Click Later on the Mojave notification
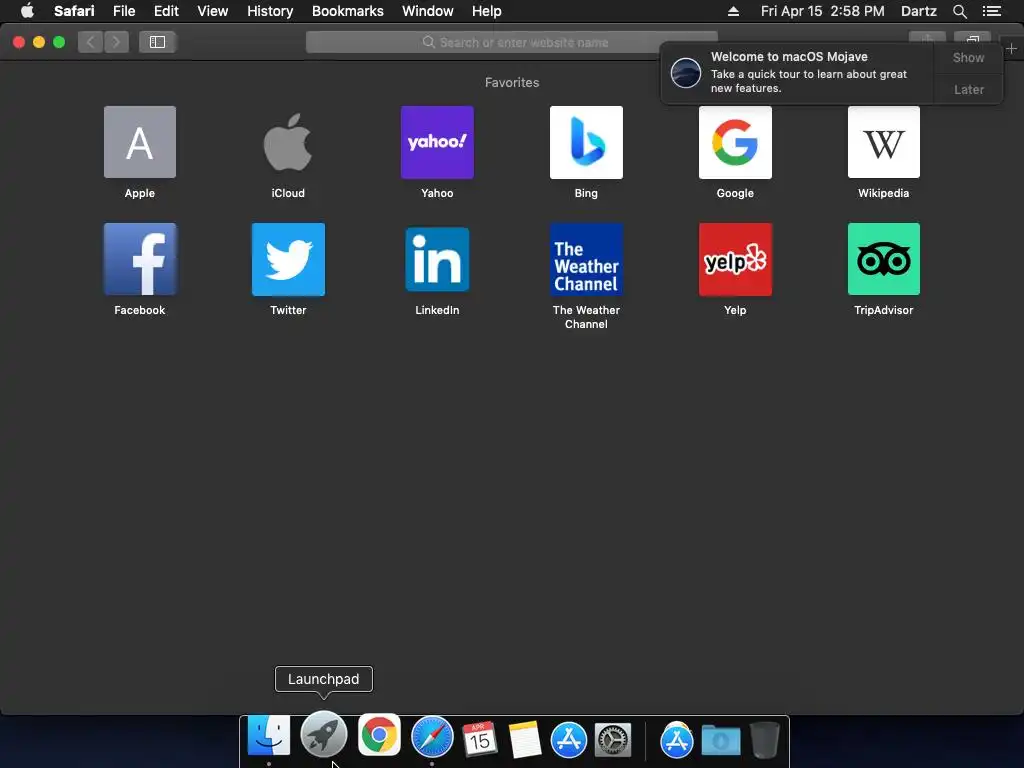1024x768 pixels. (x=968, y=89)
